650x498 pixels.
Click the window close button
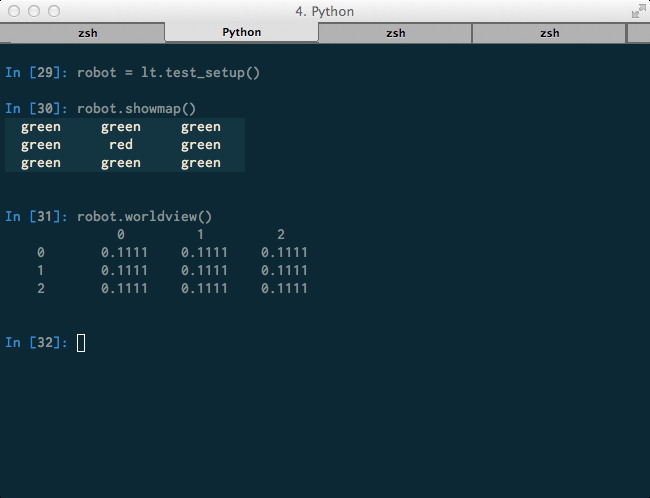[x=14, y=11]
